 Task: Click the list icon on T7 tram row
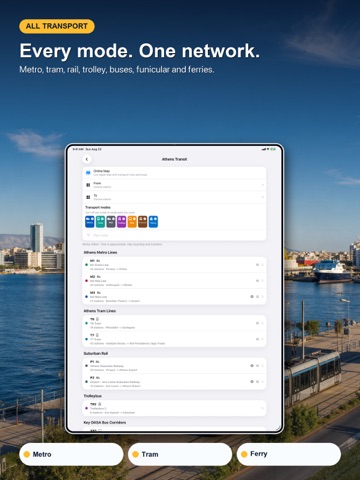[x=257, y=339]
